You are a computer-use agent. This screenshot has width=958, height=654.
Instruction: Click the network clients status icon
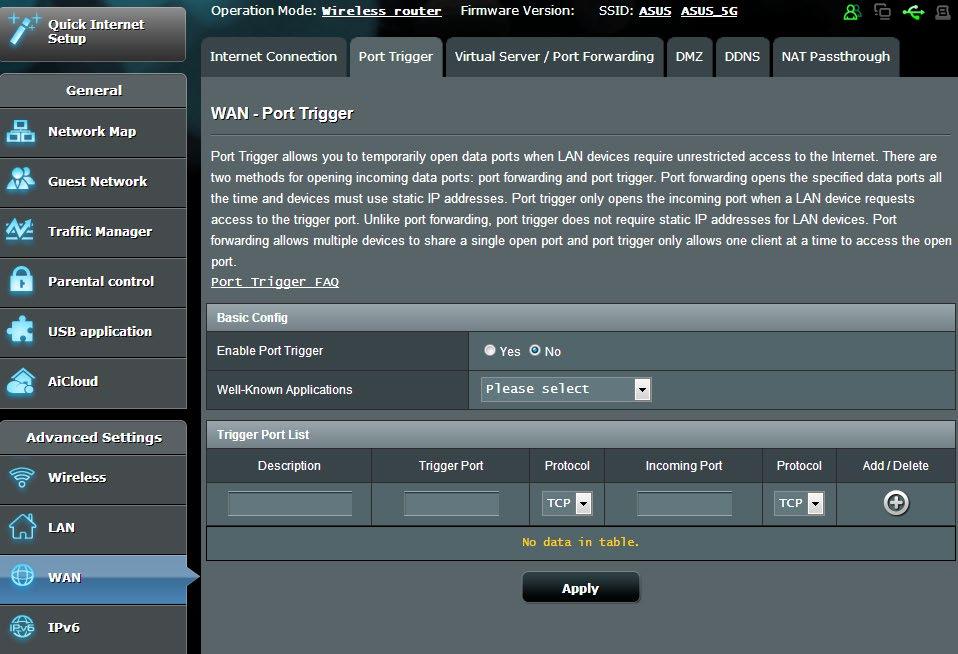[x=882, y=11]
